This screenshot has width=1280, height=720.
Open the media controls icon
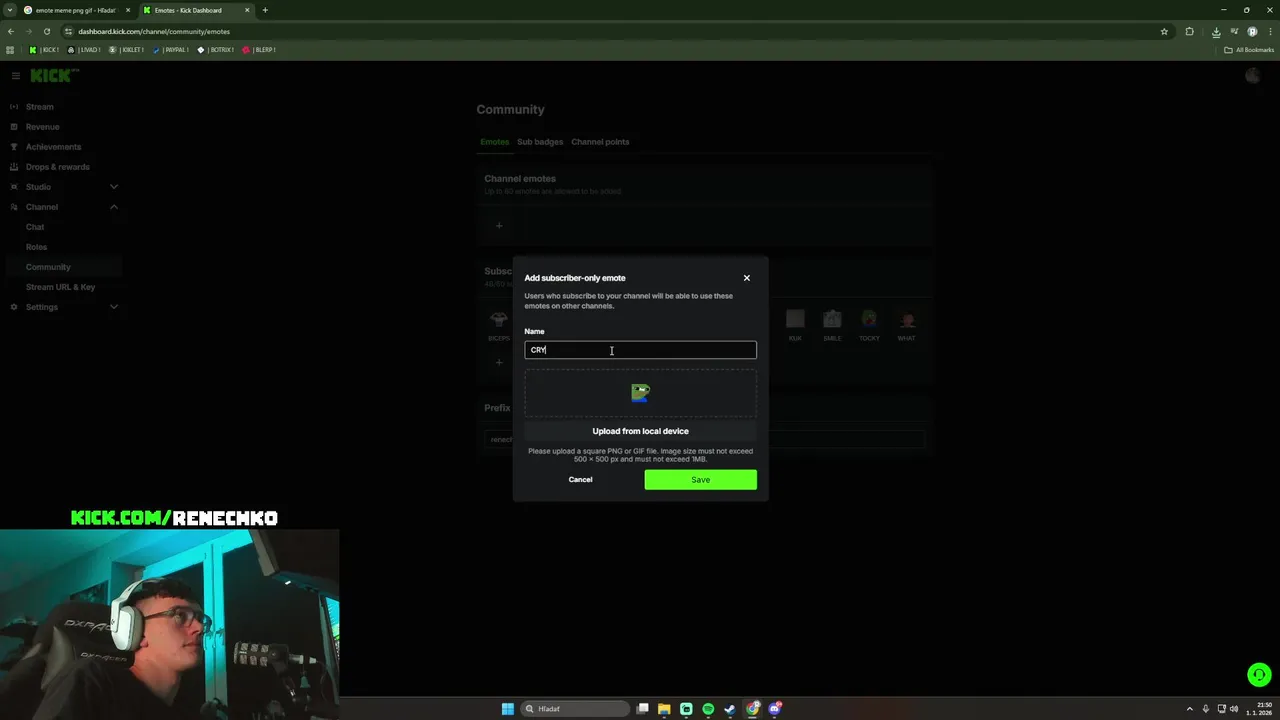1234,31
